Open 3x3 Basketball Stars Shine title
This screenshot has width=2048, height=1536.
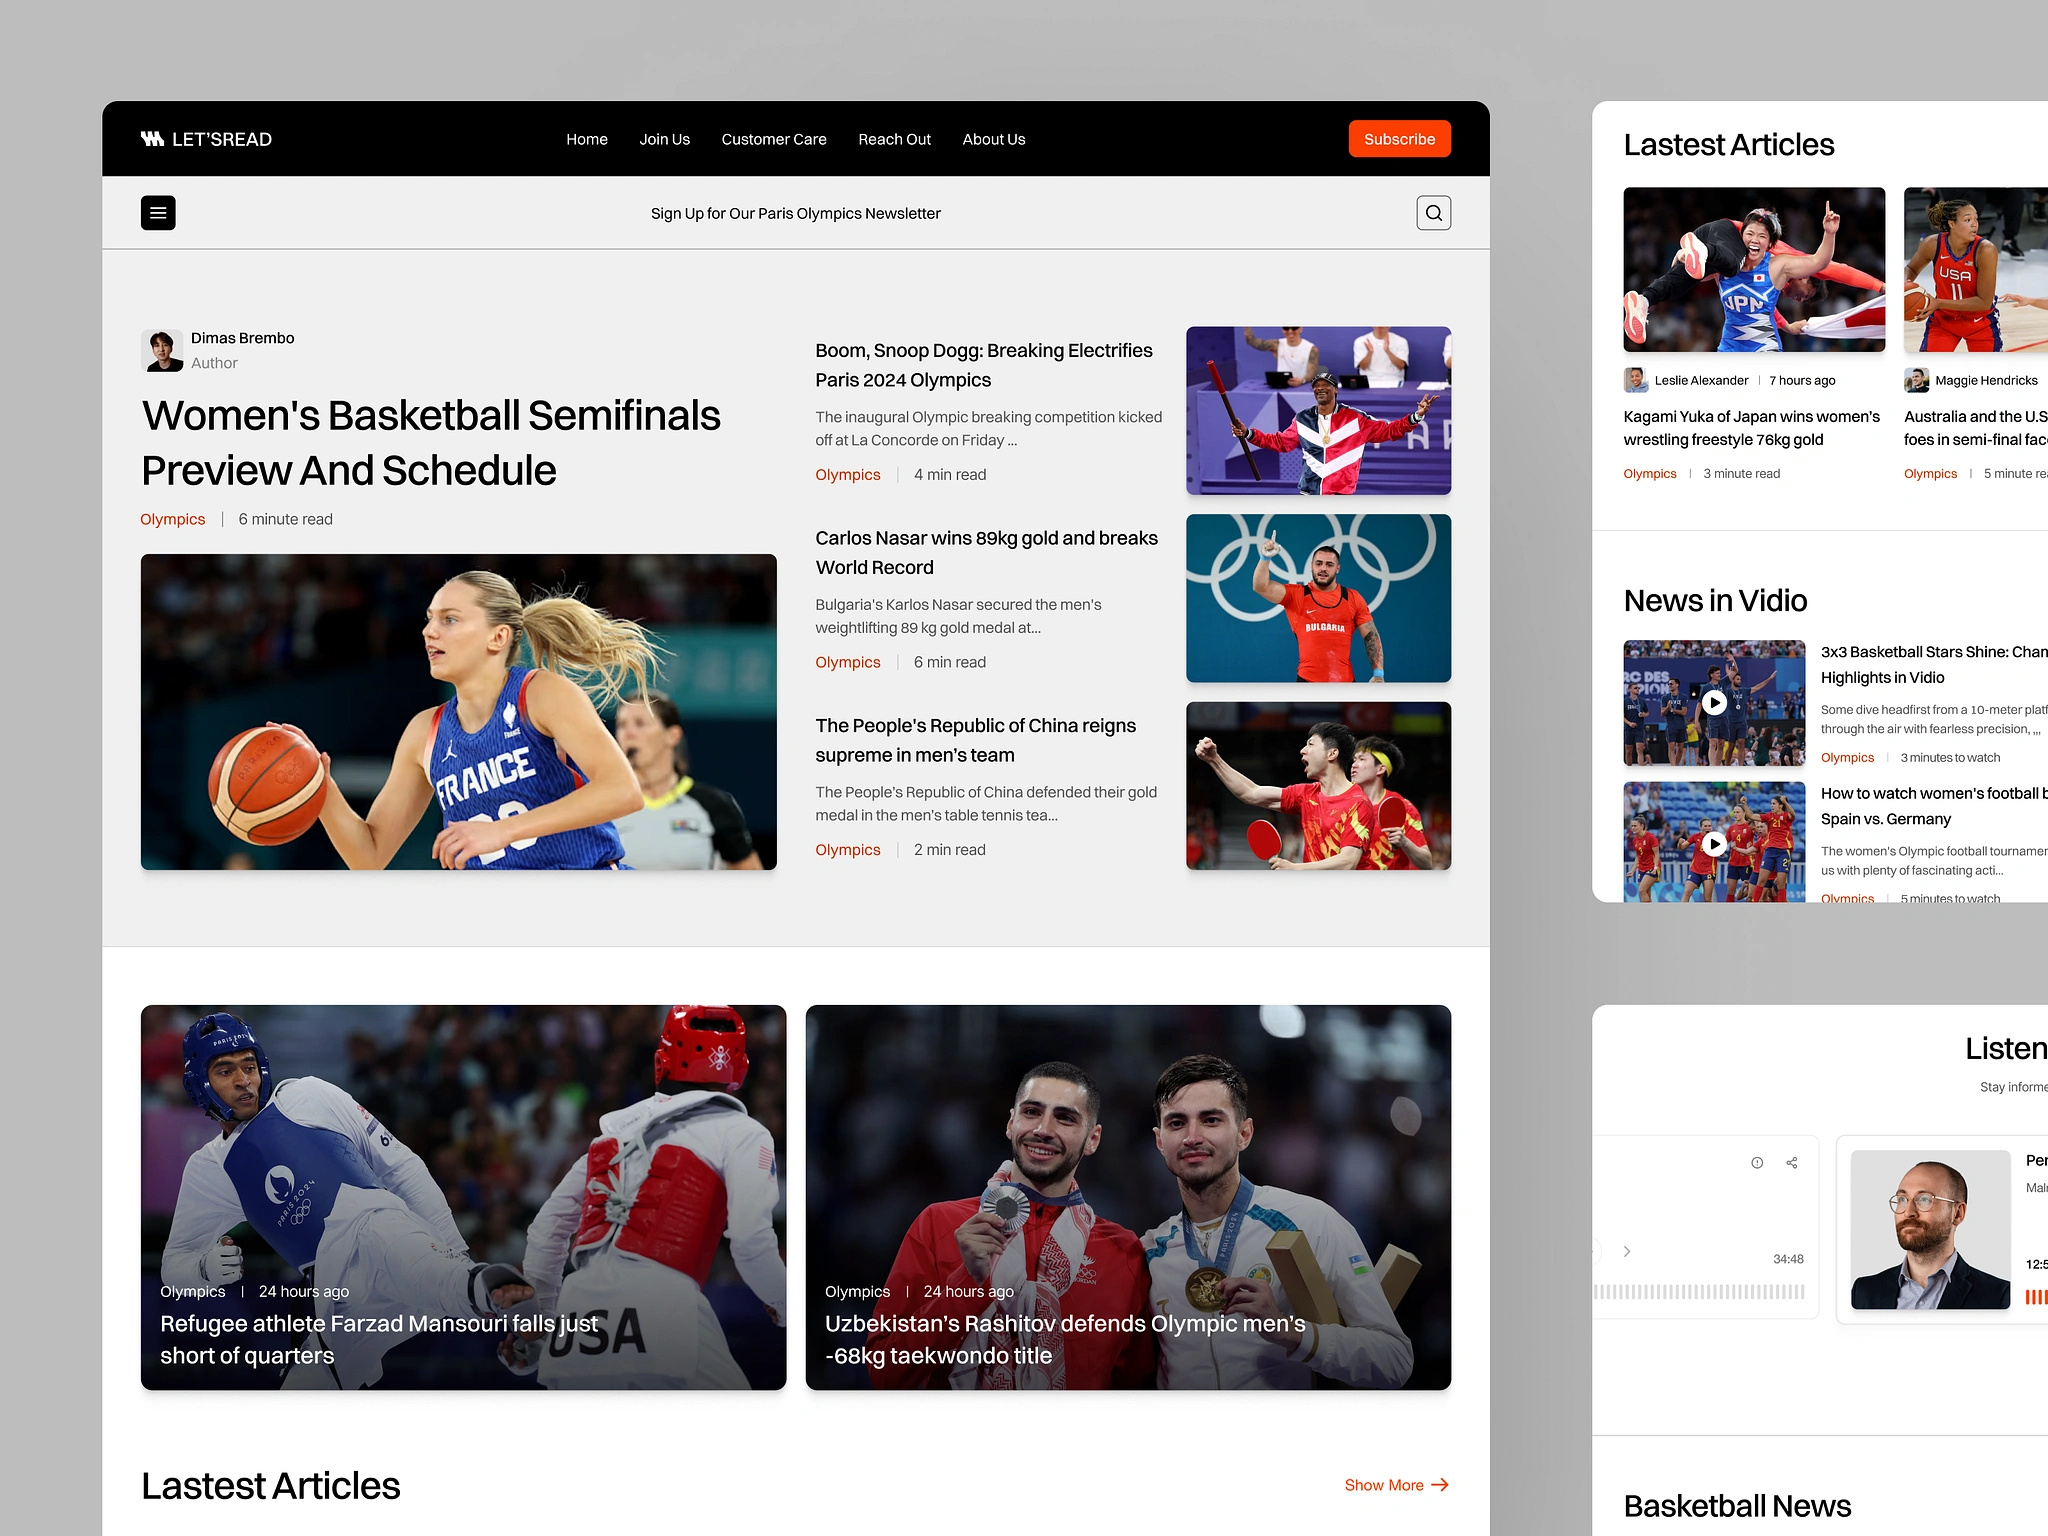1934,665
